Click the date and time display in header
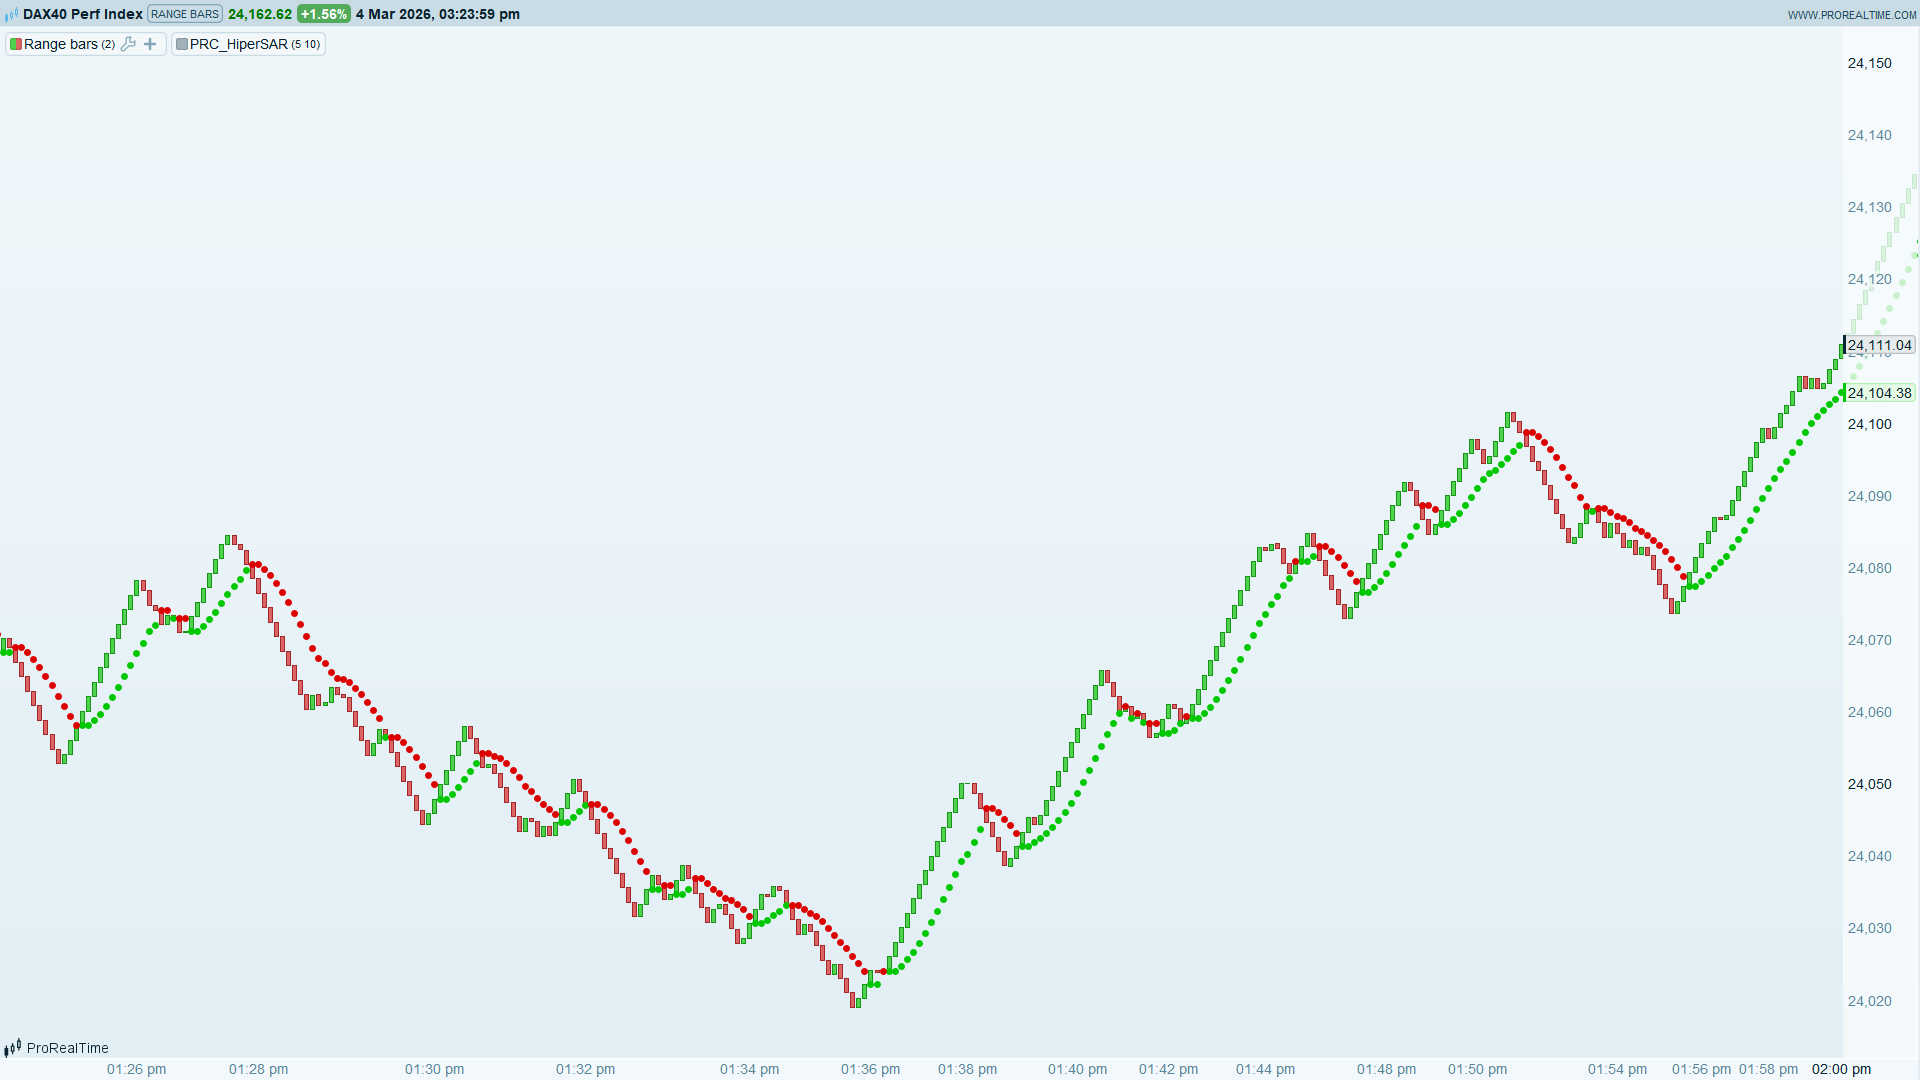Viewport: 1920px width, 1080px height. [x=438, y=14]
